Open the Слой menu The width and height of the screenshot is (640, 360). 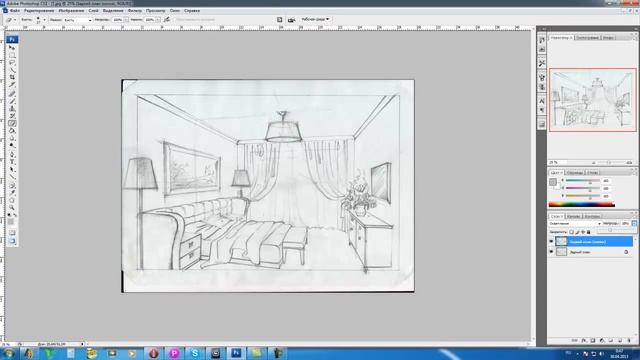click(x=93, y=11)
